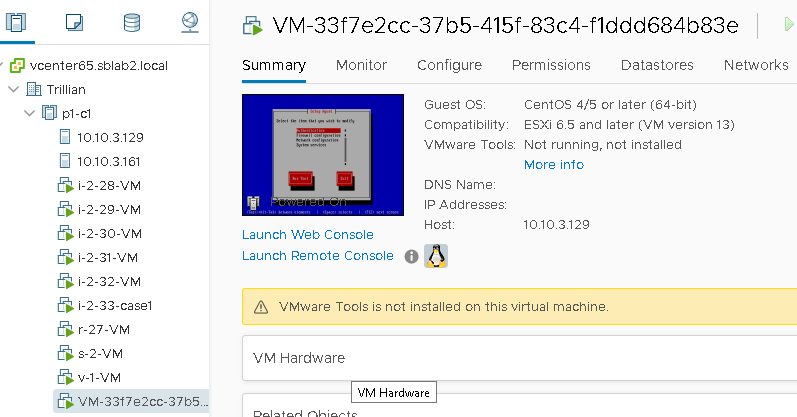
Task: Switch to the Datastores tab
Action: pos(657,65)
